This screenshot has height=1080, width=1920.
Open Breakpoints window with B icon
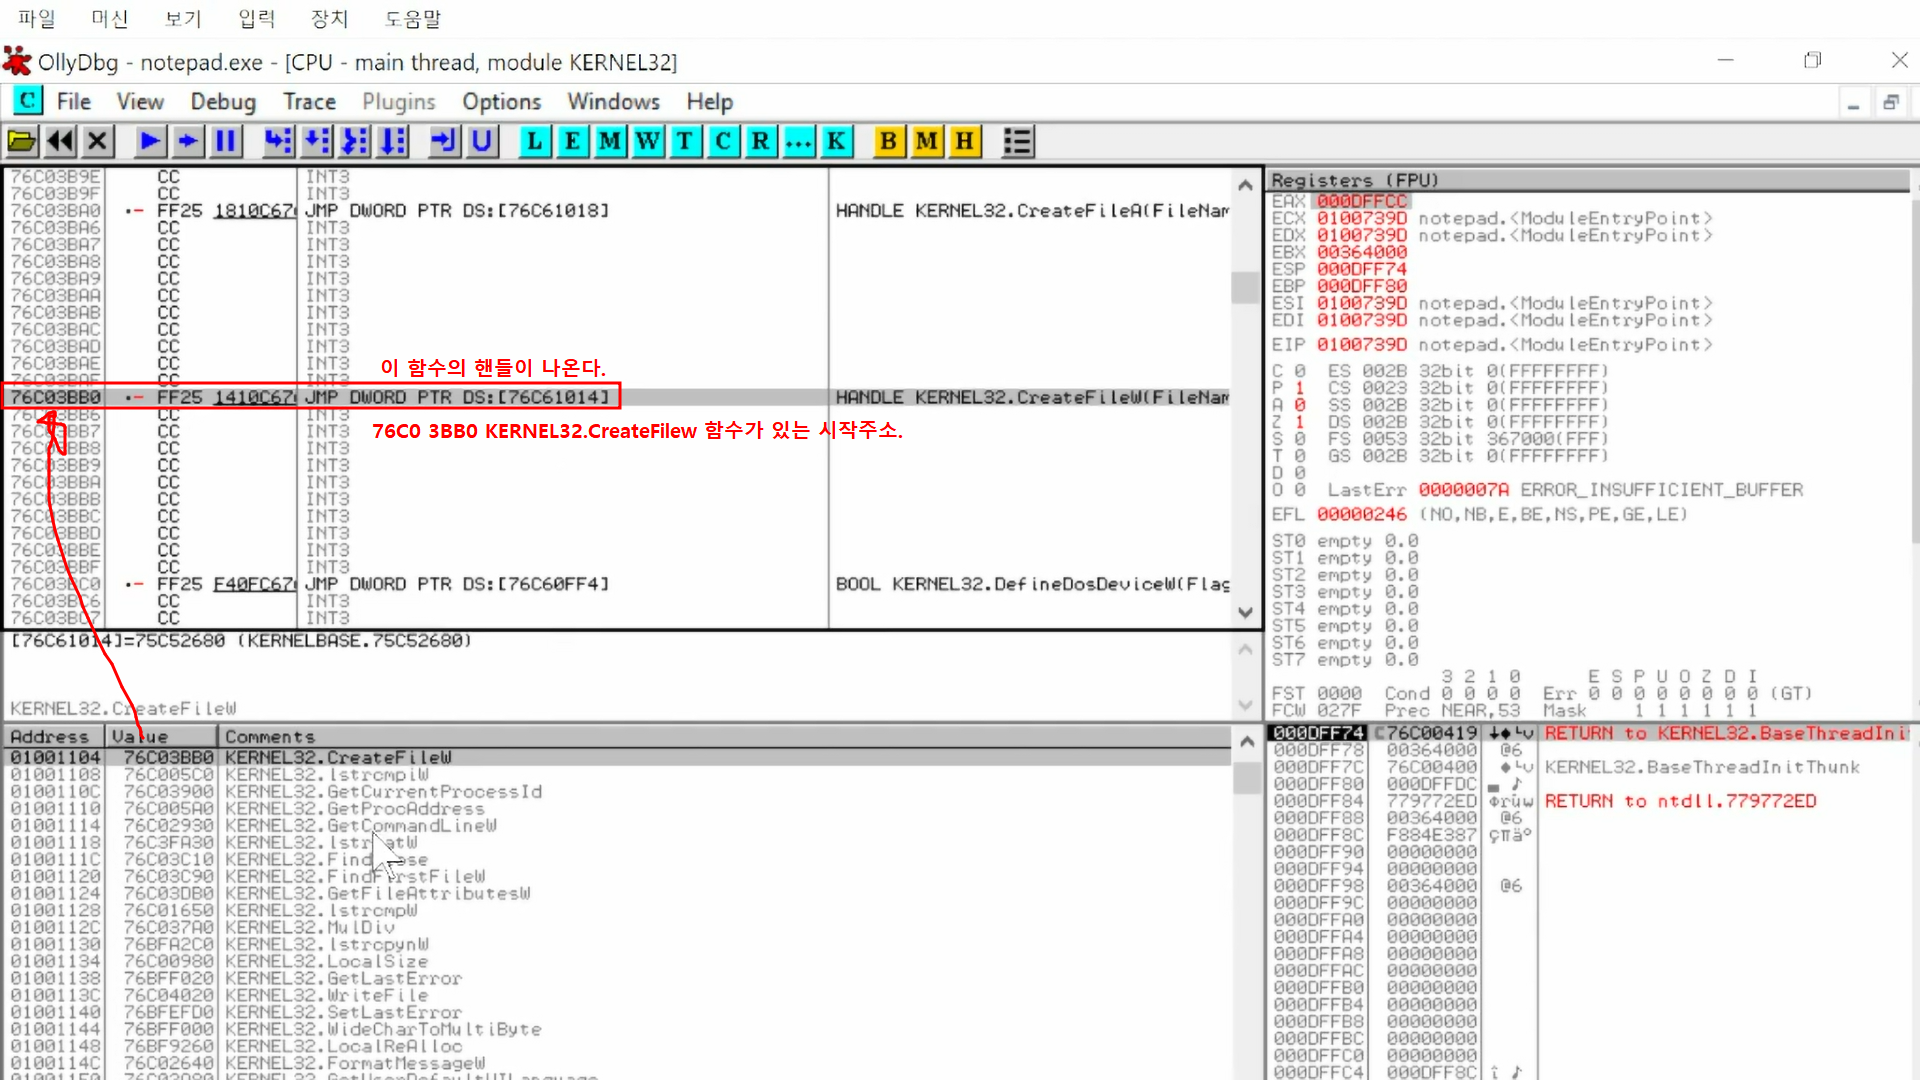(888, 141)
